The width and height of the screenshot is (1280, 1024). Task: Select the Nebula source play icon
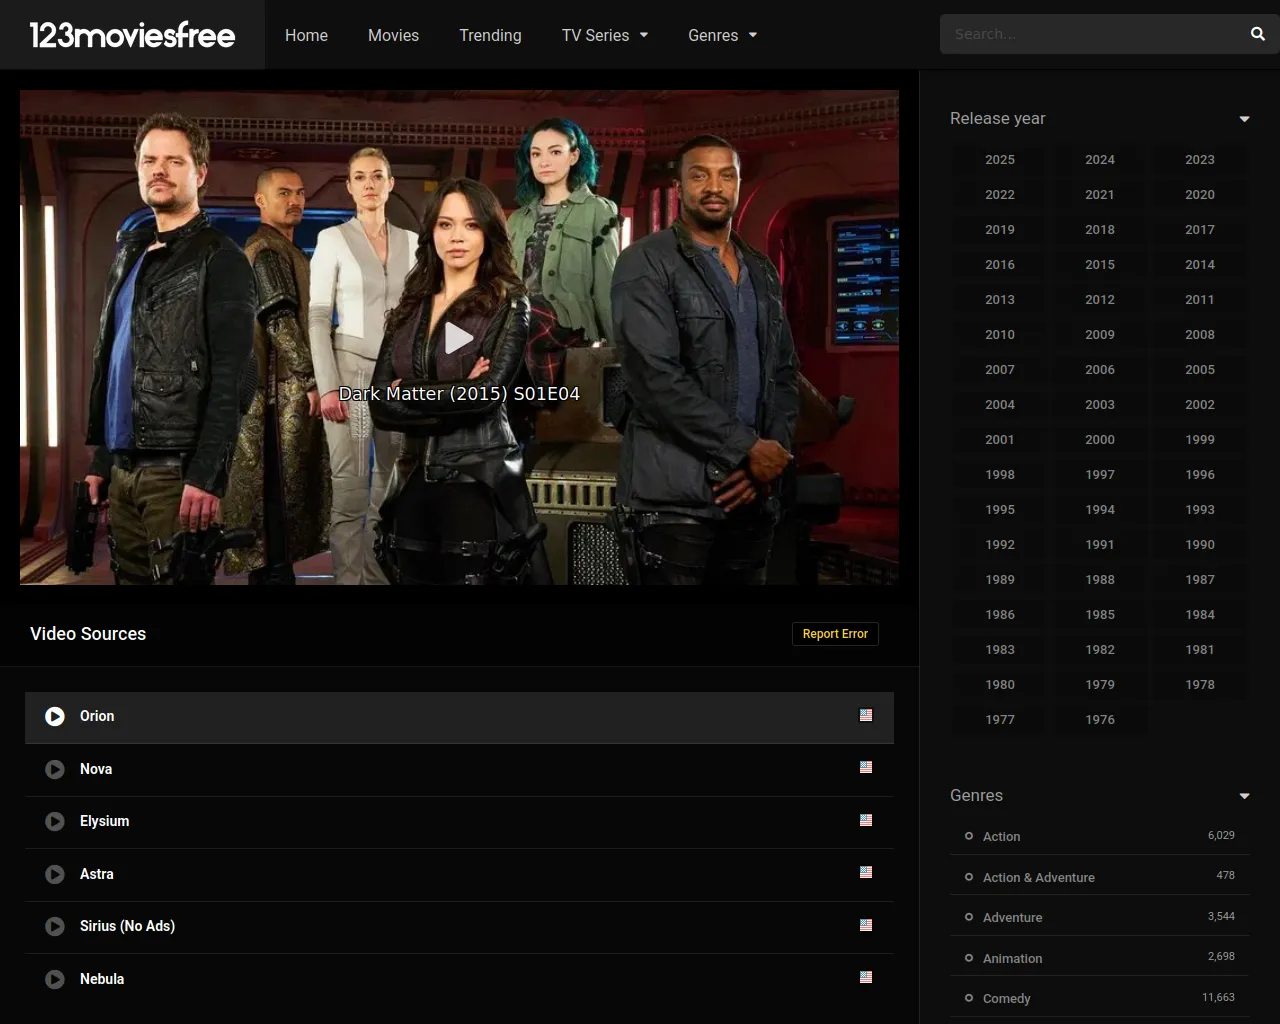55,979
